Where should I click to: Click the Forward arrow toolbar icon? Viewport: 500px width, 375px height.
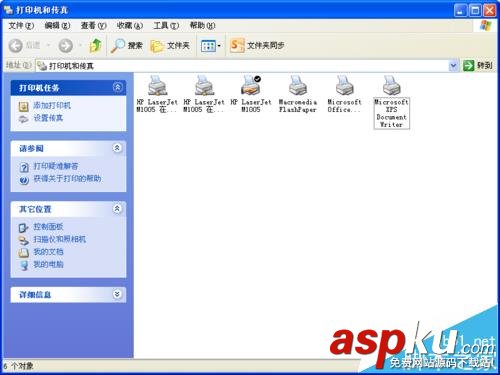pos(65,46)
